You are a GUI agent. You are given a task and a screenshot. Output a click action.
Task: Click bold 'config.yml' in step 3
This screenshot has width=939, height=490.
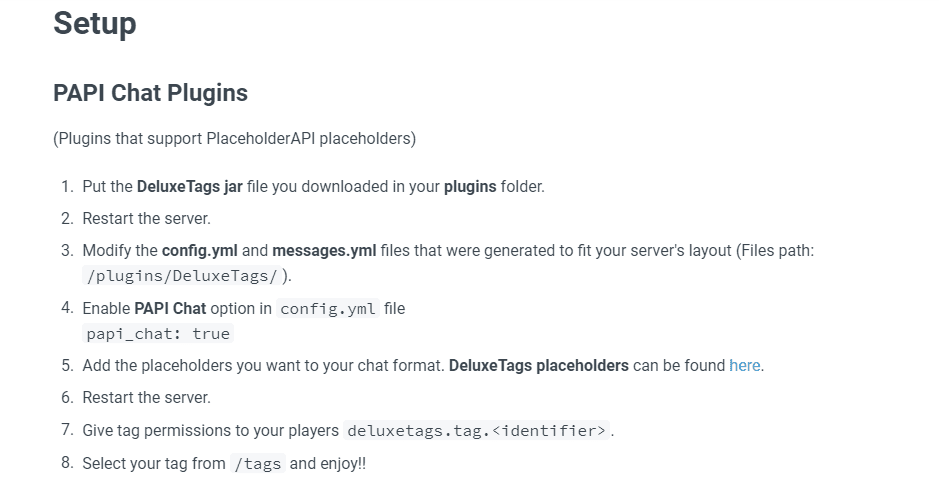pos(200,250)
